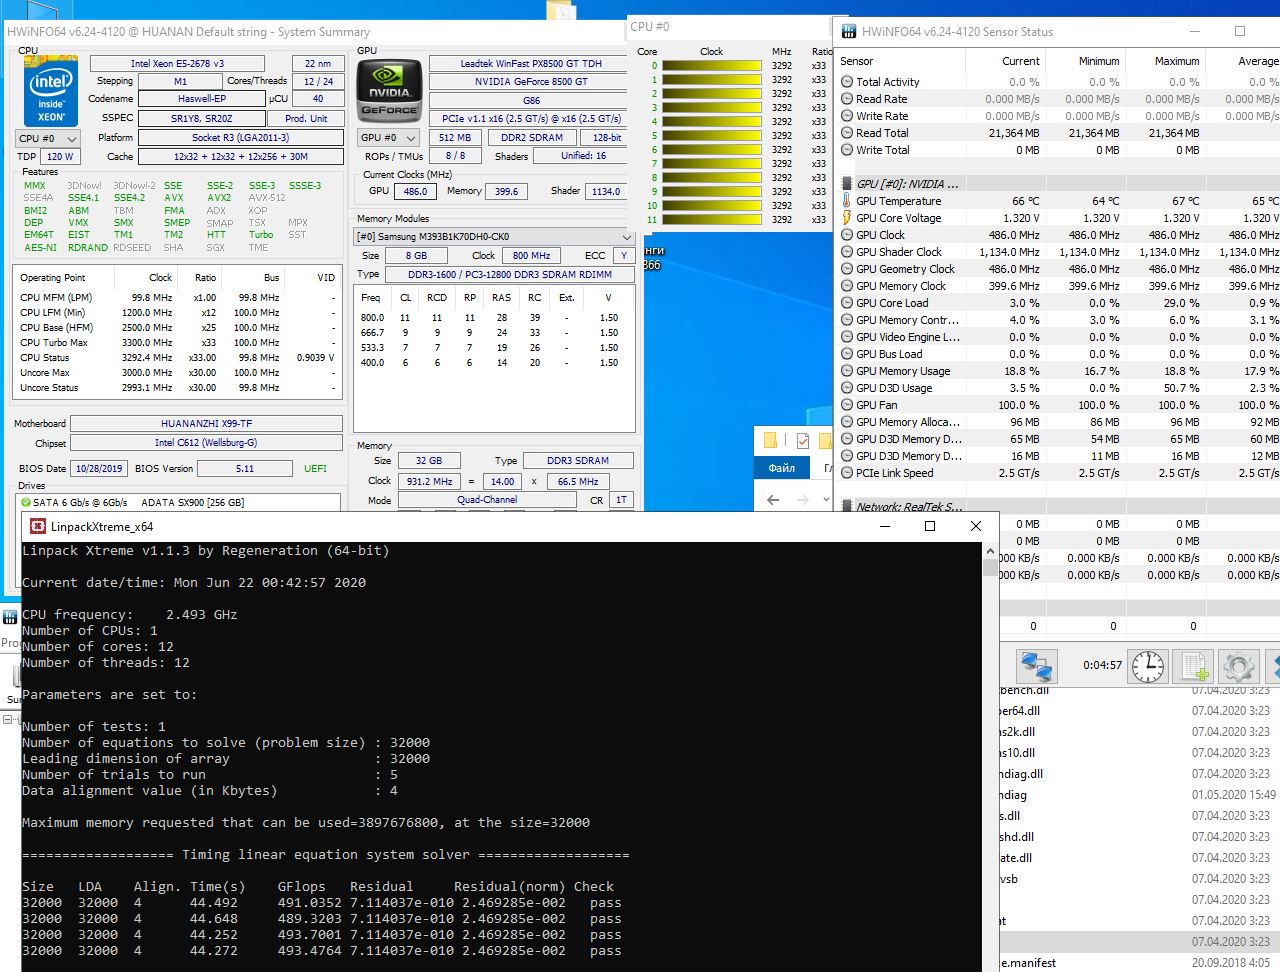Click the network remote sensor icon in HWiNFO
The height and width of the screenshot is (972, 1280).
tap(1036, 665)
